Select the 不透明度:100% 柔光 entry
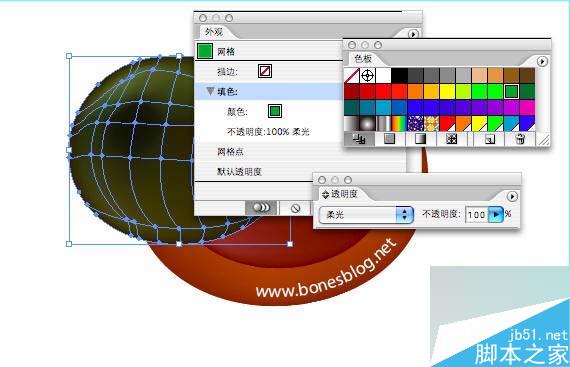The width and height of the screenshot is (570, 367). [268, 132]
